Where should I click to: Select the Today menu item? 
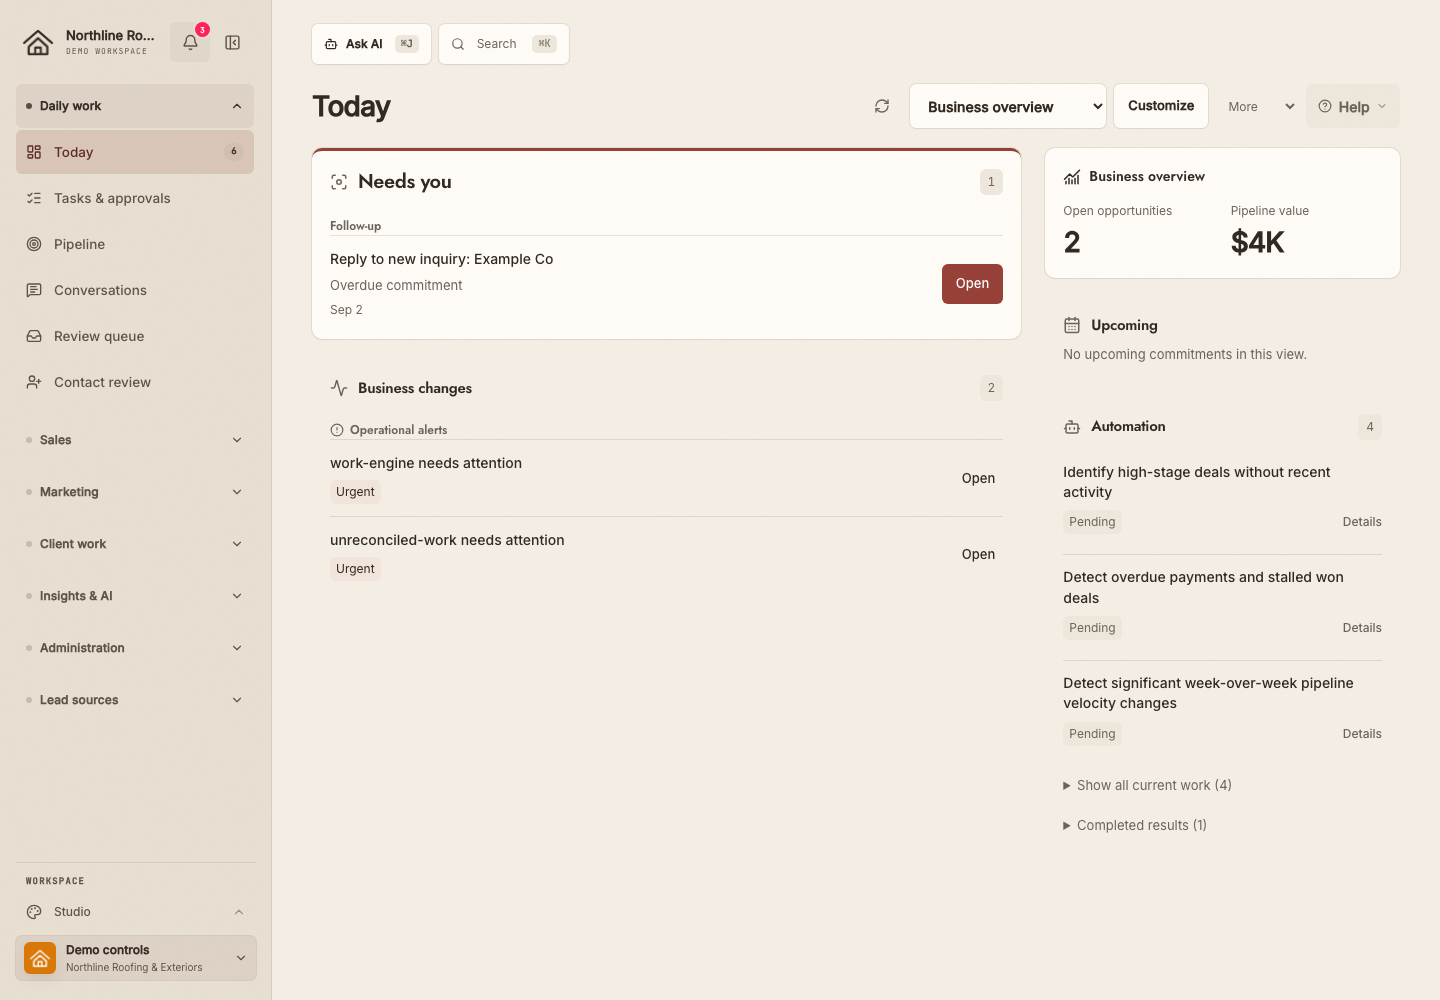click(x=135, y=152)
